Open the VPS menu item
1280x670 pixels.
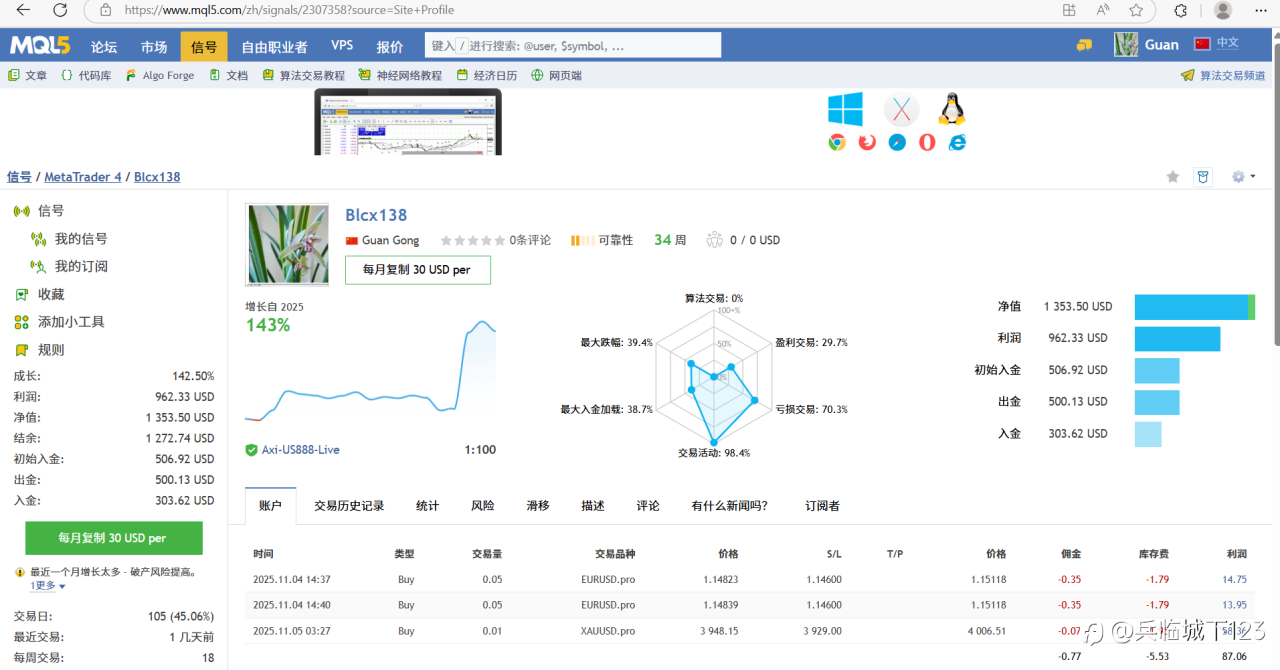pos(342,46)
